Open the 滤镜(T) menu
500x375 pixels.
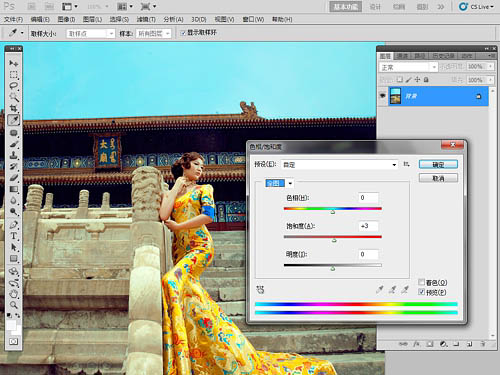click(x=146, y=19)
